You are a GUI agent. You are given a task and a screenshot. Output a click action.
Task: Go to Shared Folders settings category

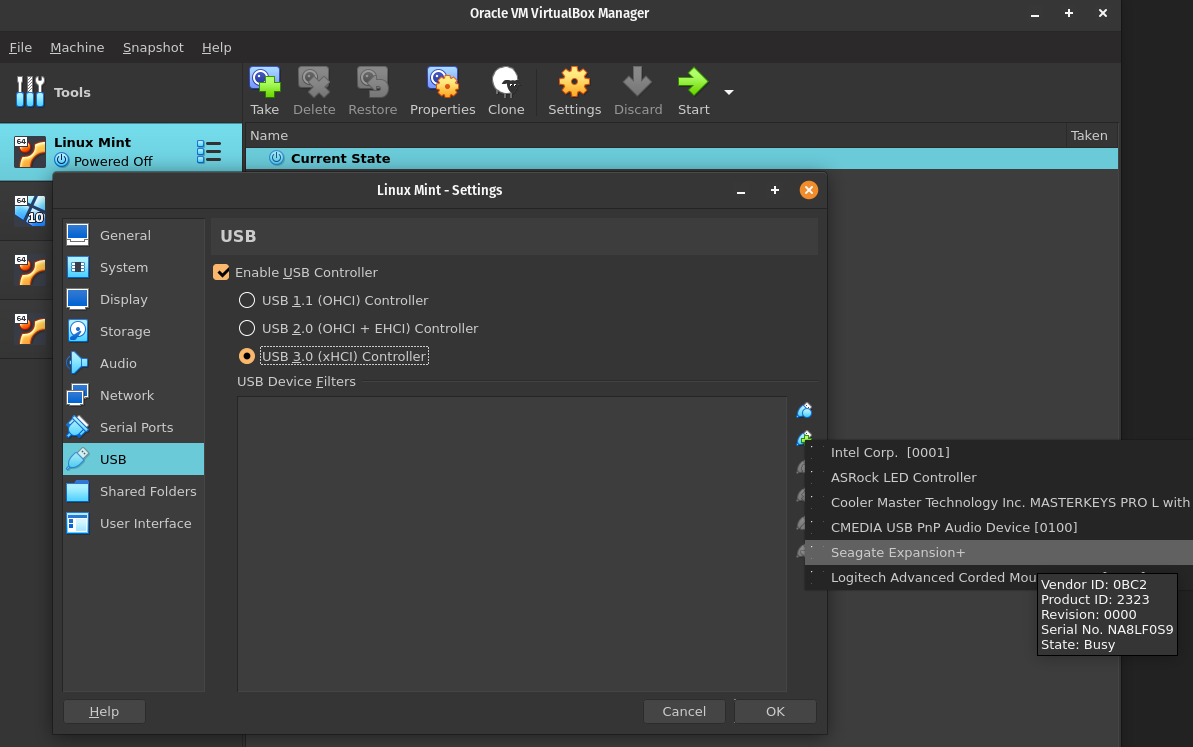click(133, 491)
